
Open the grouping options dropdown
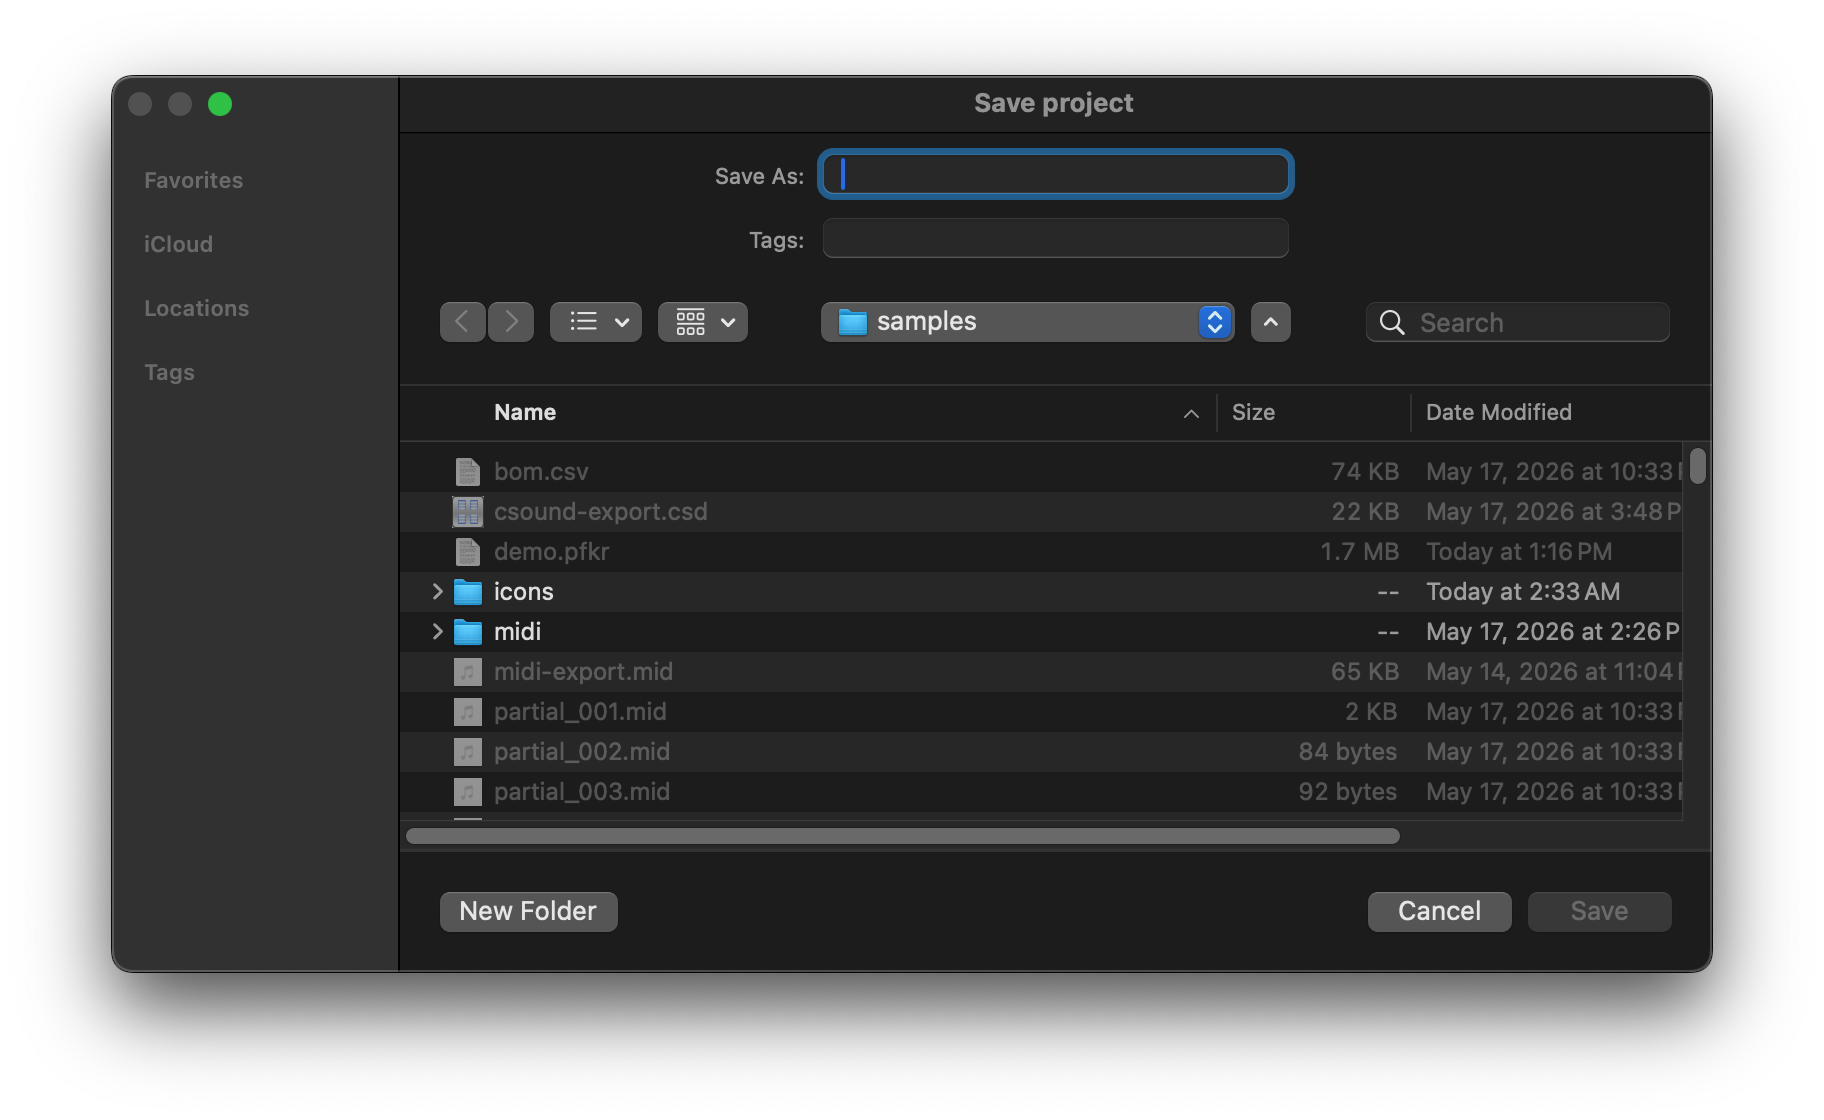tap(703, 322)
